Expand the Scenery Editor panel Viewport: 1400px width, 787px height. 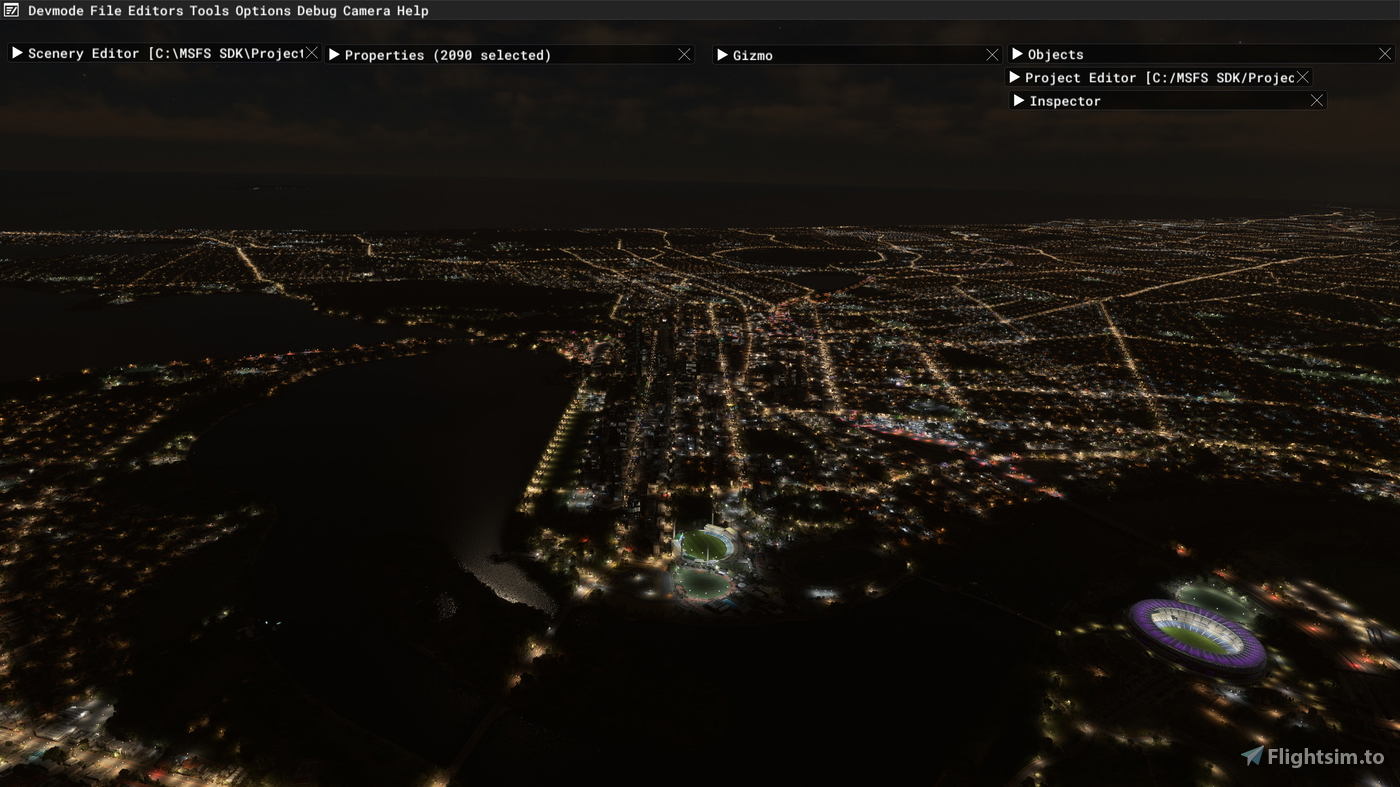17,52
